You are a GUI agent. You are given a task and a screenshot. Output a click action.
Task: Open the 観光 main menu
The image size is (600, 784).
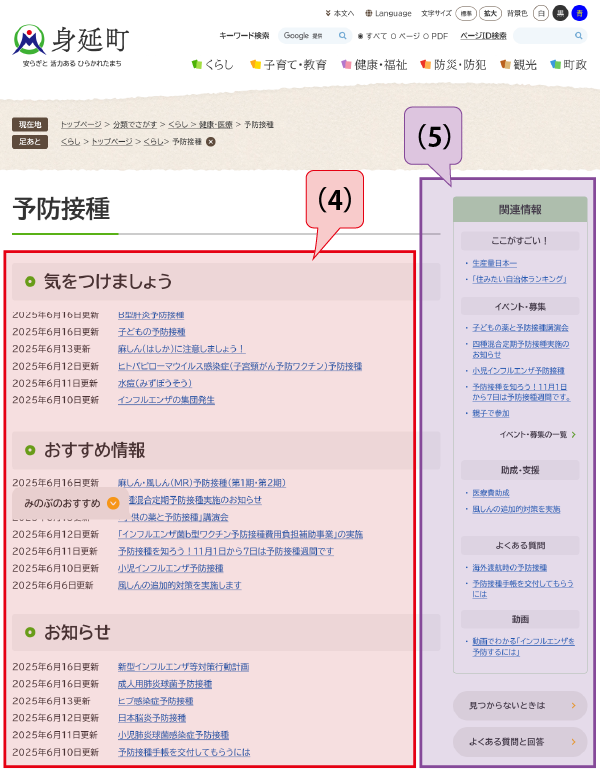(x=518, y=64)
